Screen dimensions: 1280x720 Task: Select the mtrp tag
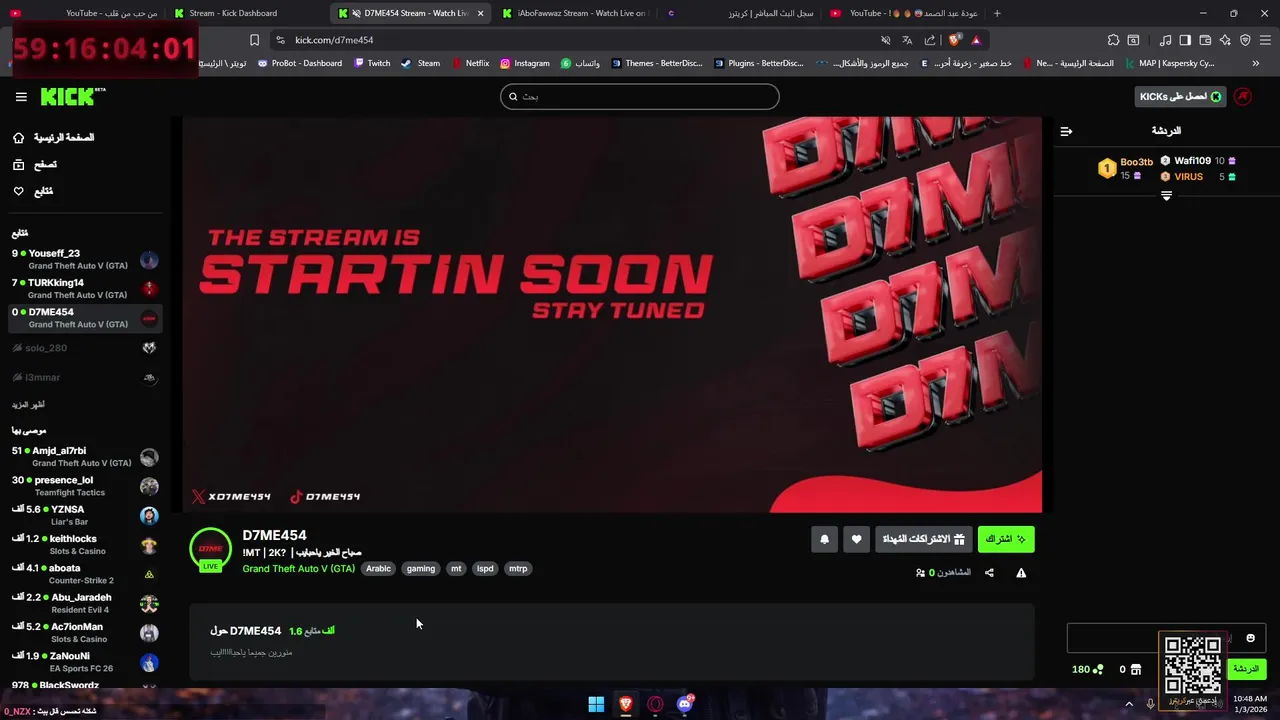point(518,568)
